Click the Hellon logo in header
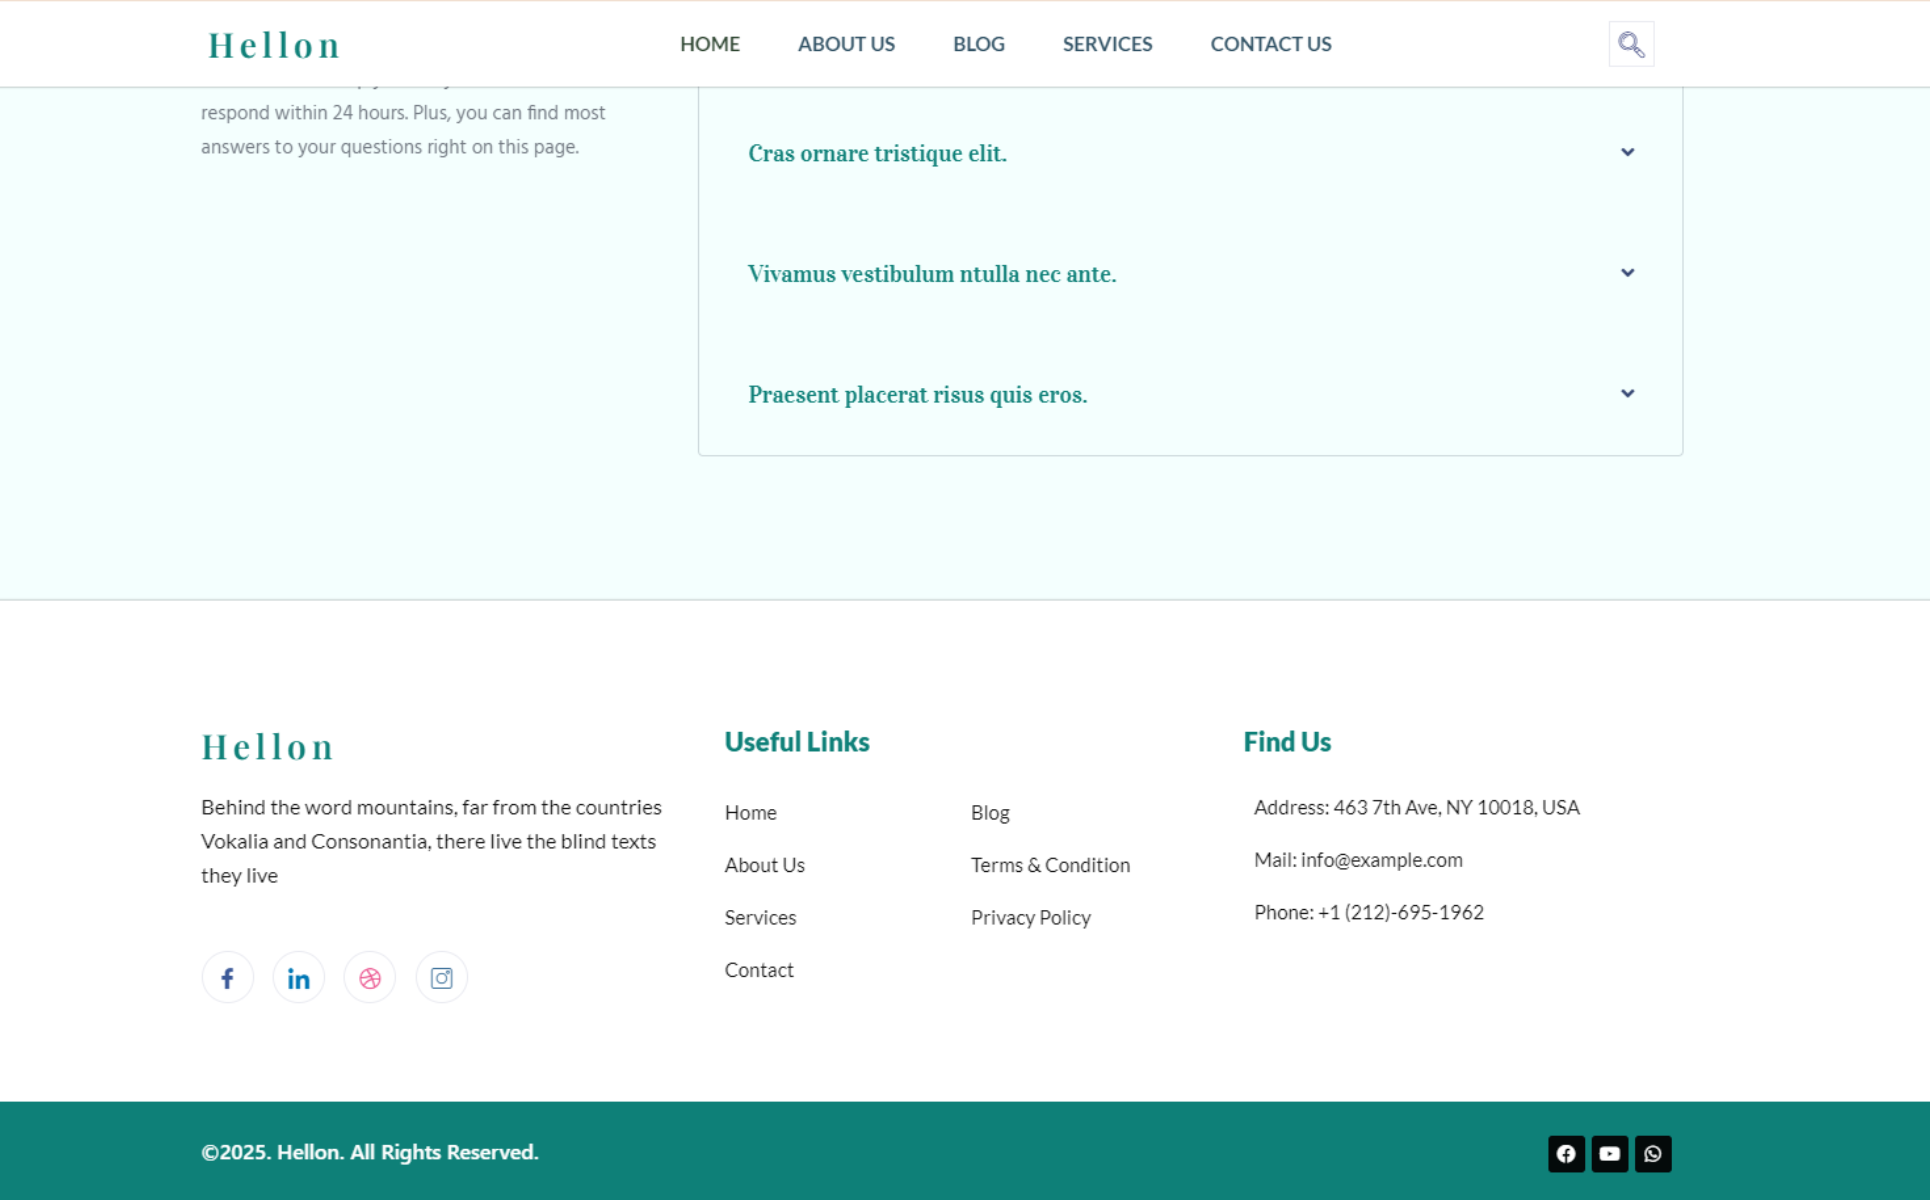The width and height of the screenshot is (1930, 1200). pyautogui.click(x=274, y=46)
